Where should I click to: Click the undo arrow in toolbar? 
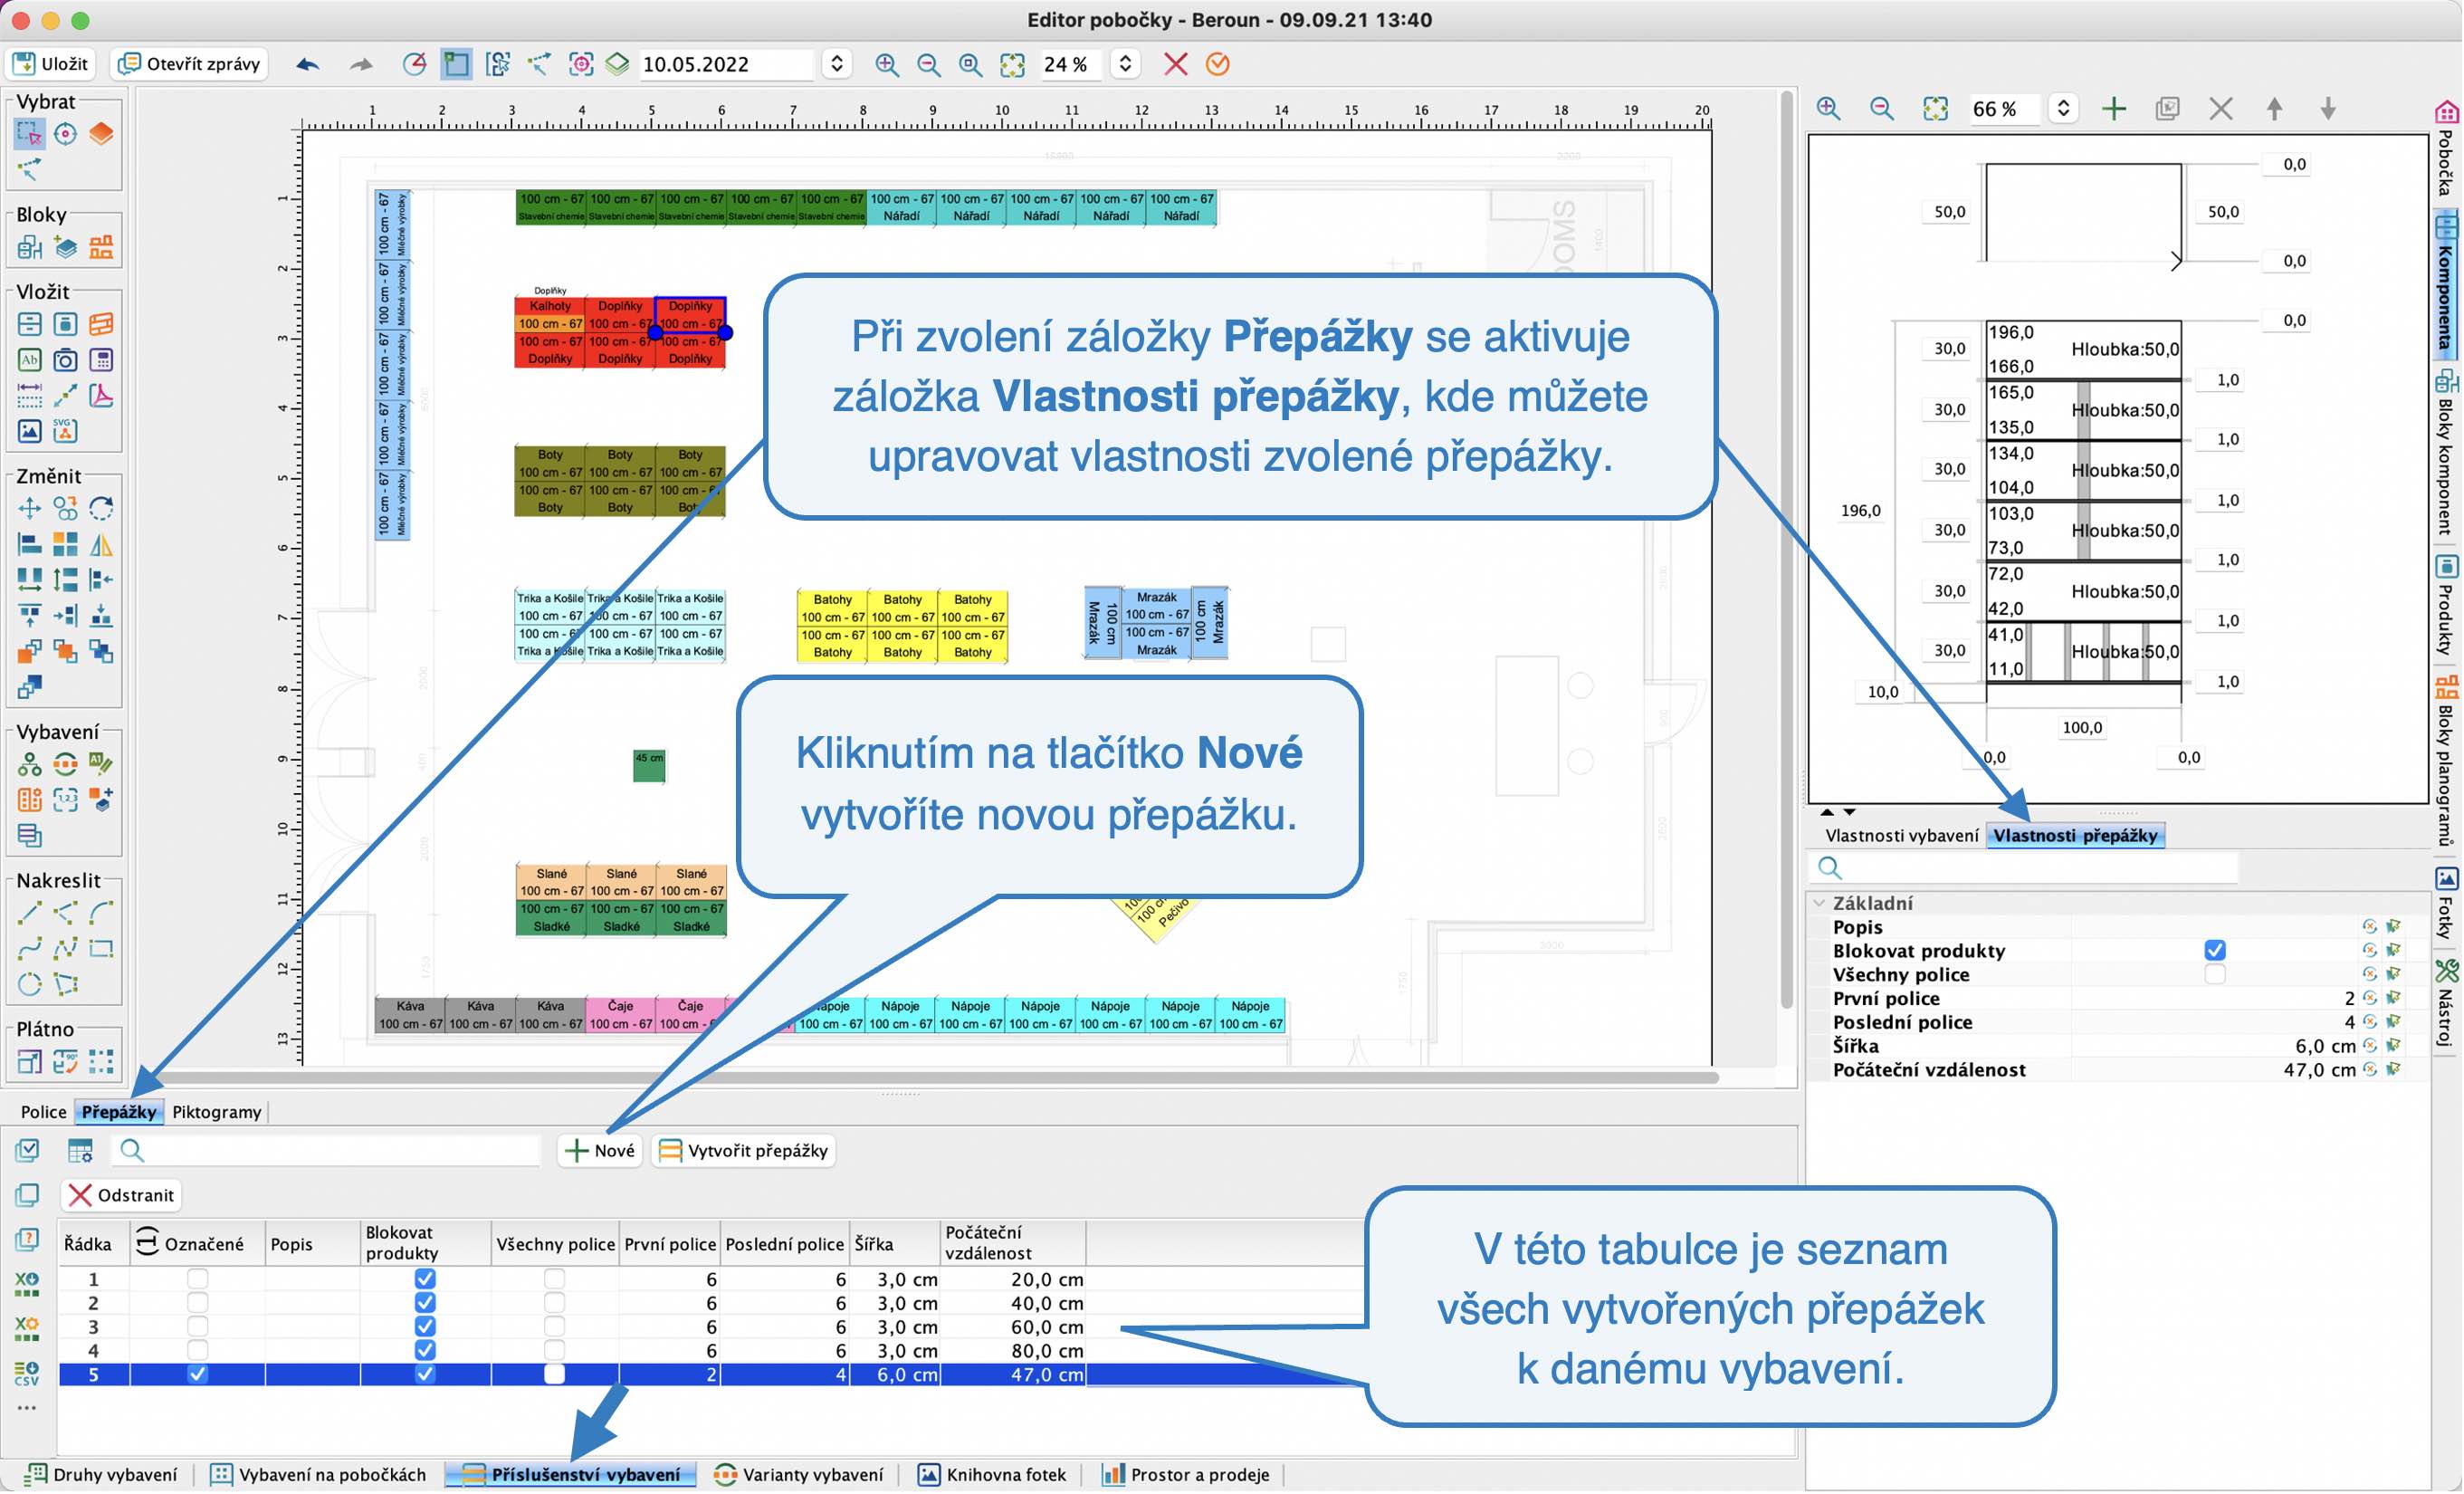point(308,65)
